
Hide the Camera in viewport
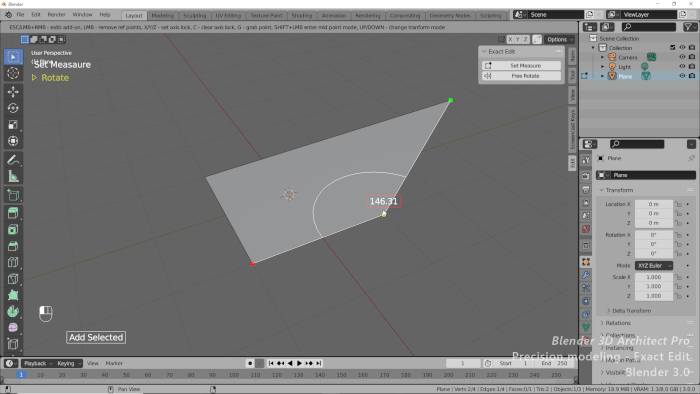[x=682, y=57]
